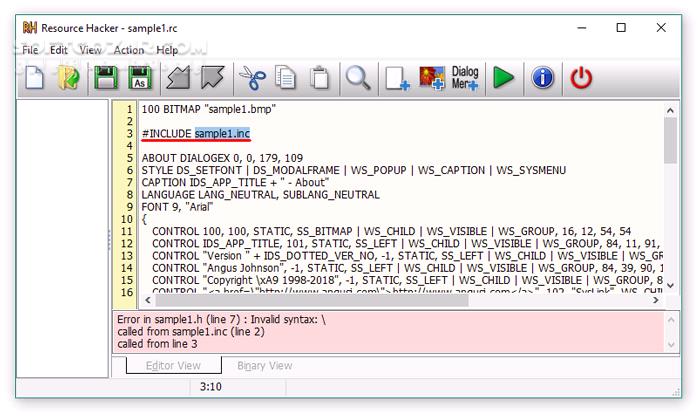Click error pane scroll down arrow
This screenshot has width=700, height=417.
(671, 345)
